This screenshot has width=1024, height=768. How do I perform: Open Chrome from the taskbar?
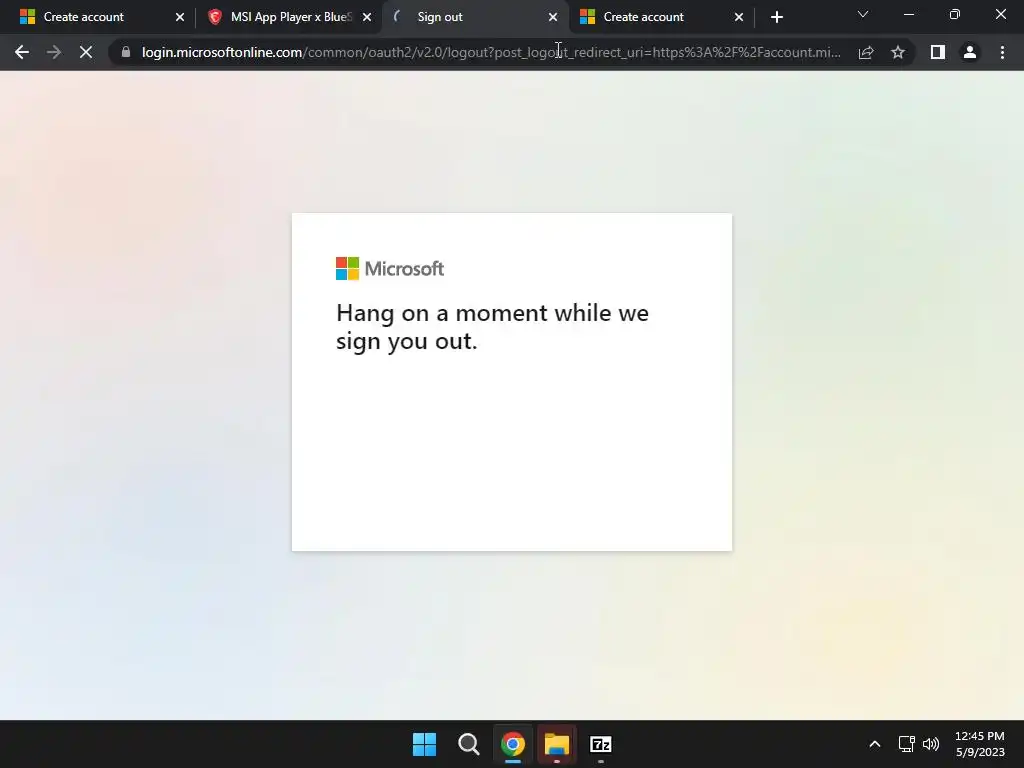513,744
